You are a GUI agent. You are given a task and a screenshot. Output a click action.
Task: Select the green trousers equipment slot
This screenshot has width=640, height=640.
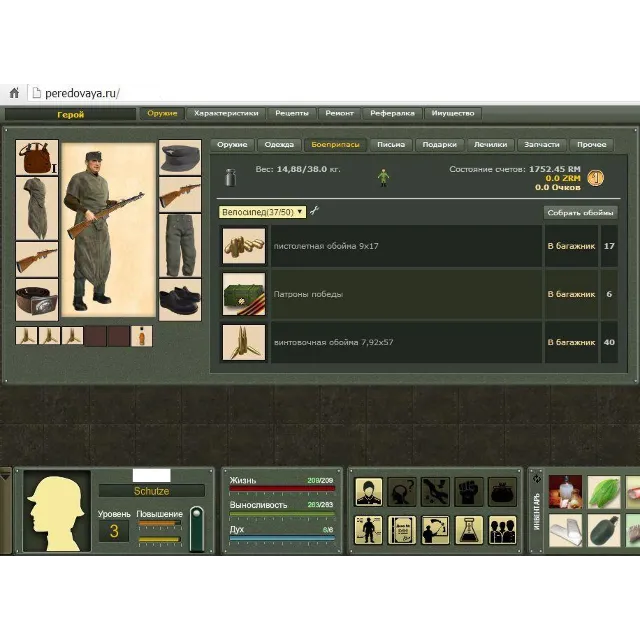[x=180, y=246]
